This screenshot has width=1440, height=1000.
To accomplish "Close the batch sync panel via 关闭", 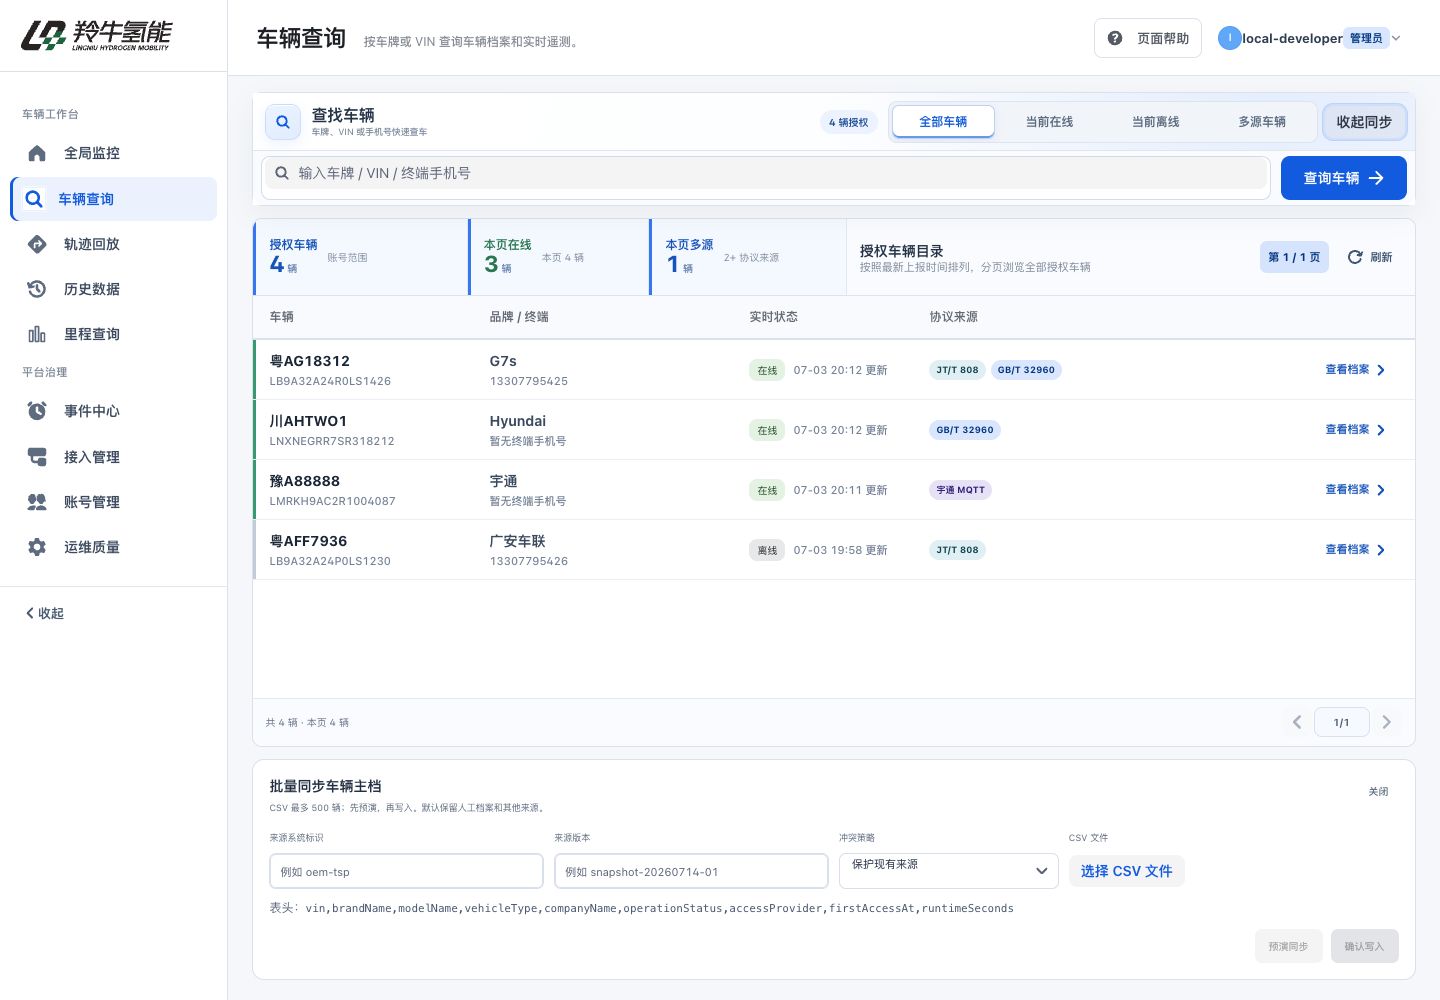I will 1378,791.
